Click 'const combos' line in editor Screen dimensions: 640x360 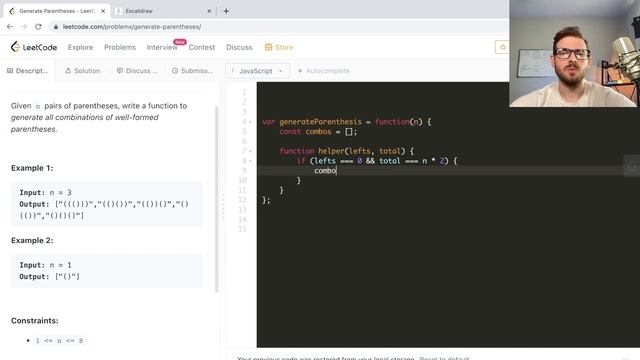click(318, 131)
